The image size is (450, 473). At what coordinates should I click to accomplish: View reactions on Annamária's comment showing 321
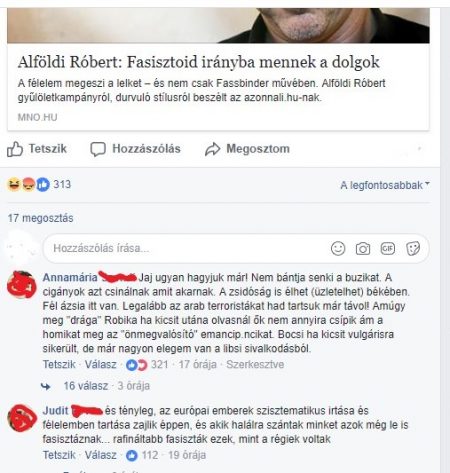[x=147, y=365]
